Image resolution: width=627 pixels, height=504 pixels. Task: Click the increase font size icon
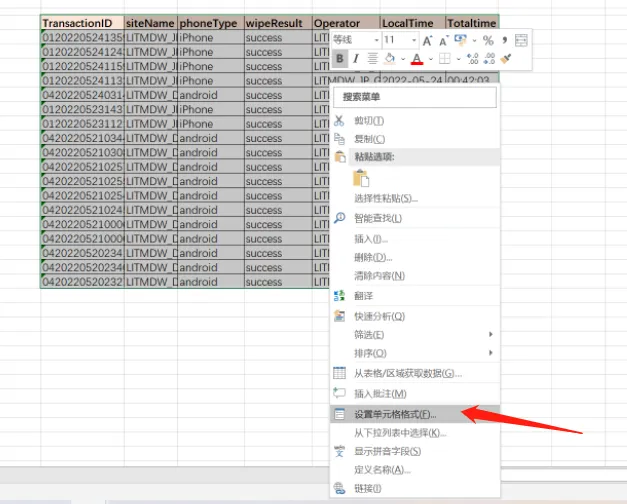427,40
